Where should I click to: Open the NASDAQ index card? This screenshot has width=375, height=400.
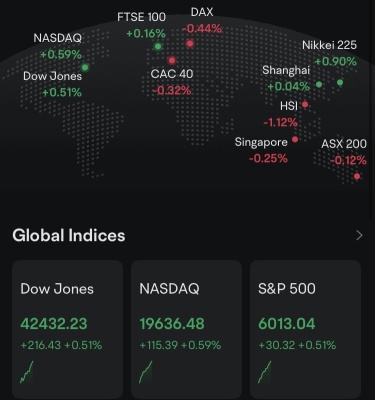[186, 329]
